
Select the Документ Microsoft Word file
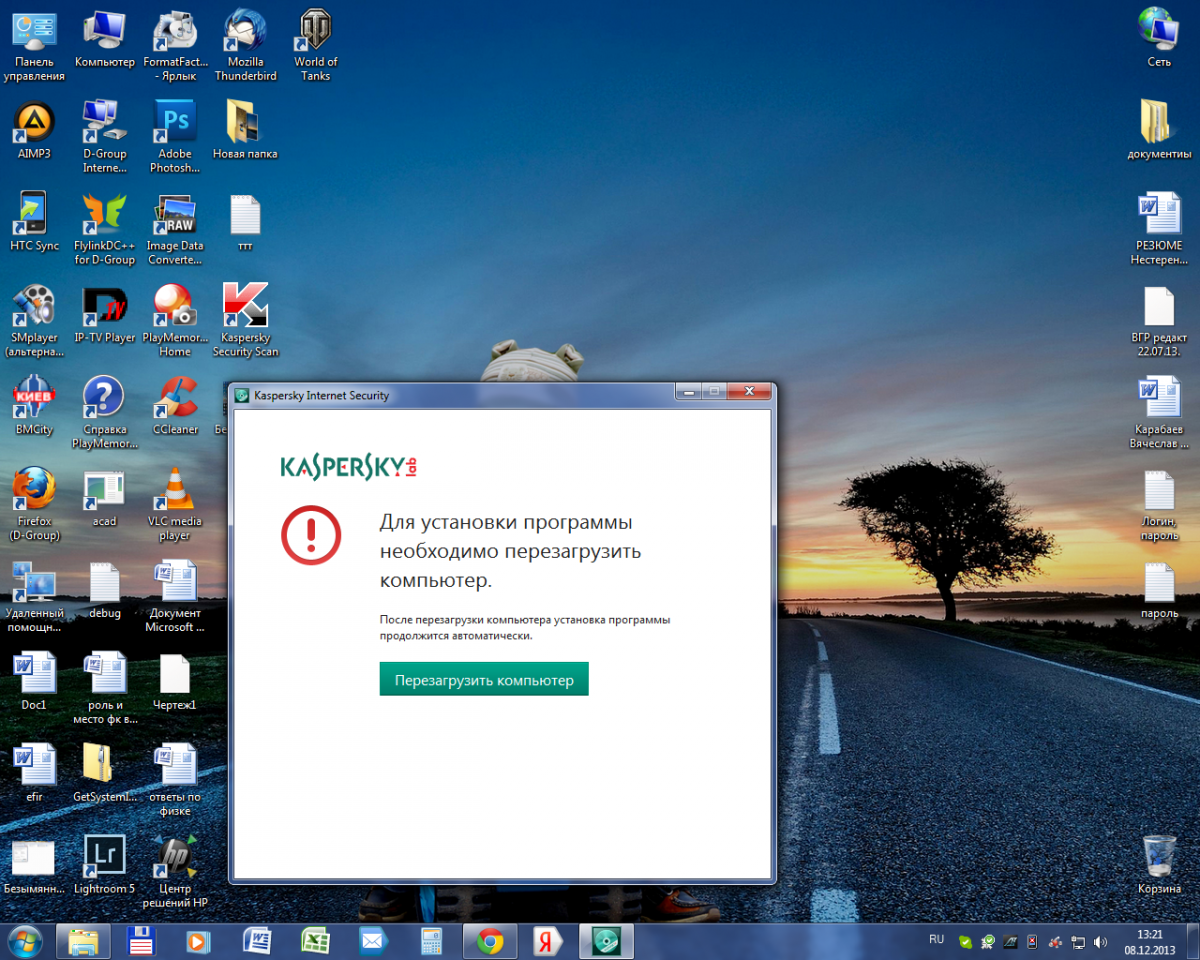coord(175,597)
